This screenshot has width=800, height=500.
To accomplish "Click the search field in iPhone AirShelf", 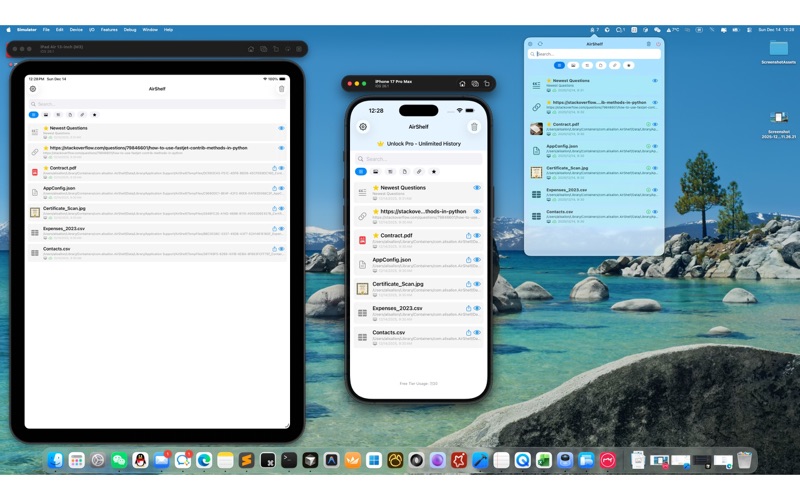I will click(418, 158).
